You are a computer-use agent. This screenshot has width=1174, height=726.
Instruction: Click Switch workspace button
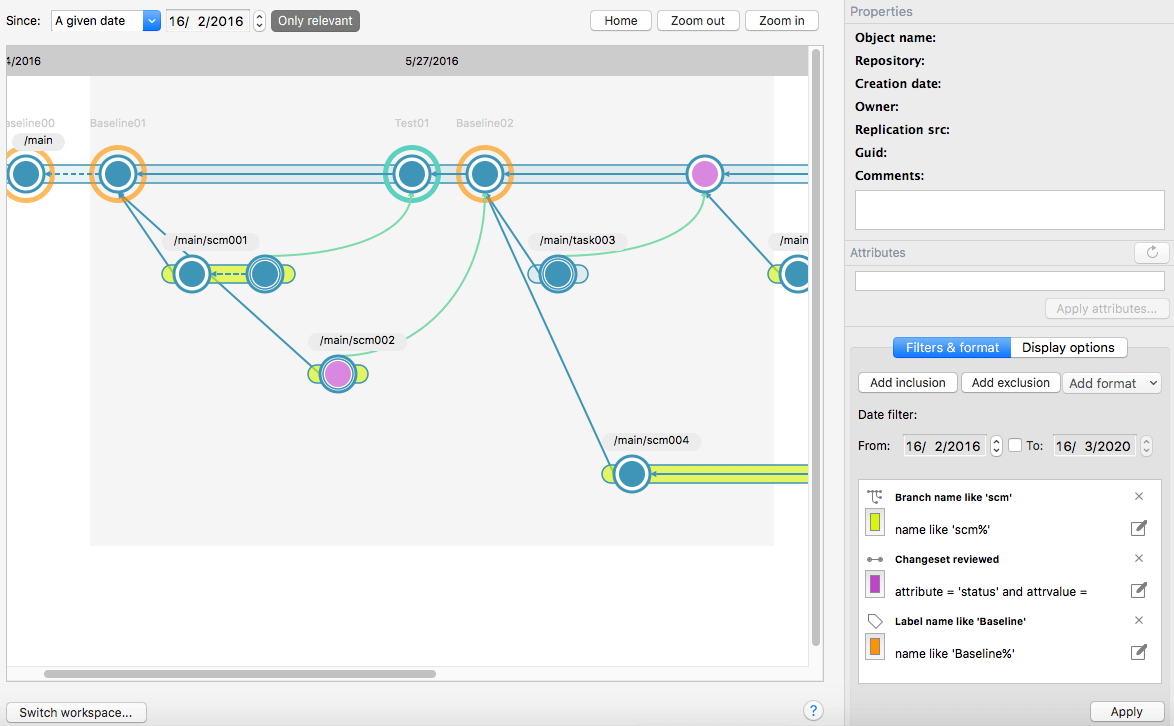point(76,713)
